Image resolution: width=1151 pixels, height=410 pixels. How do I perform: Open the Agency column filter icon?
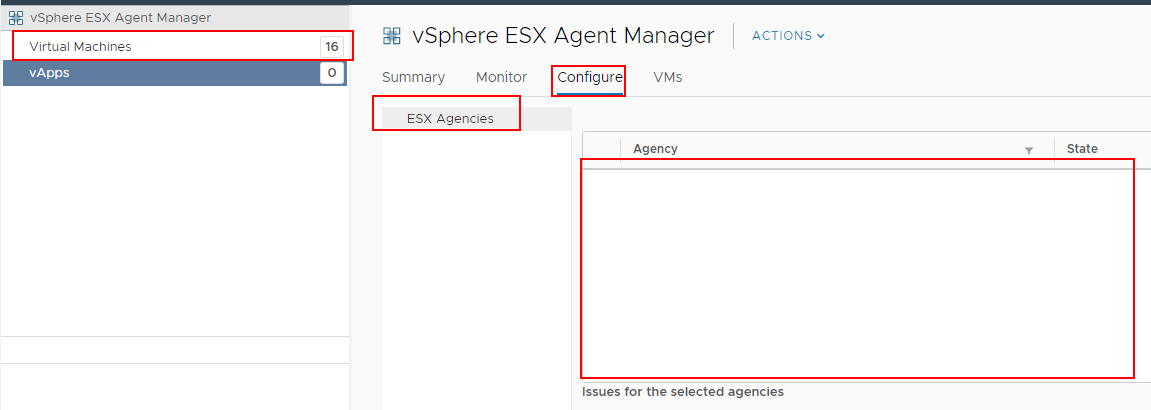1029,150
